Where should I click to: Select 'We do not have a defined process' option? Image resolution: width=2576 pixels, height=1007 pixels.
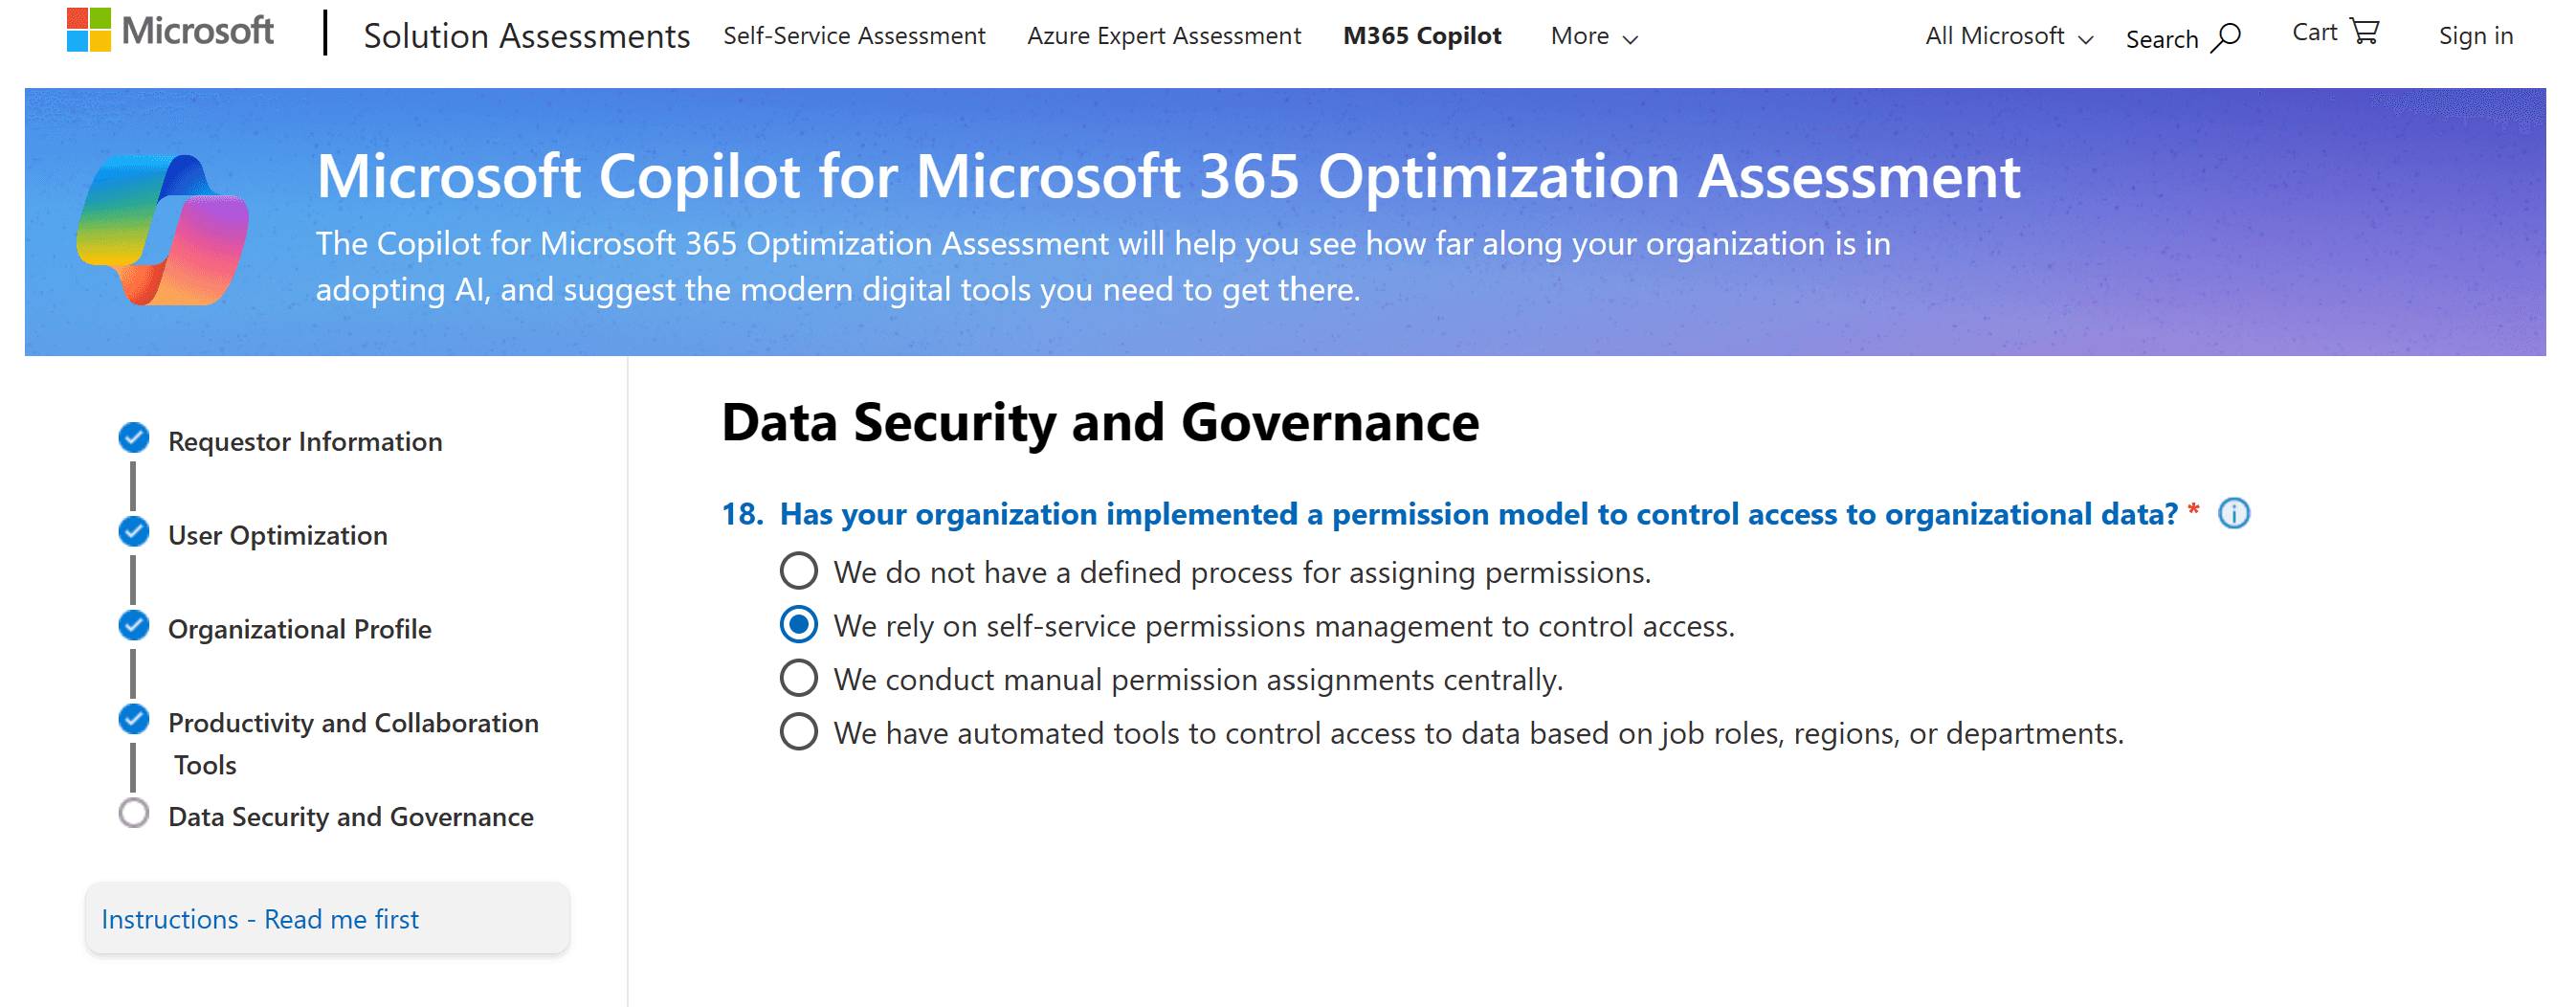798,572
